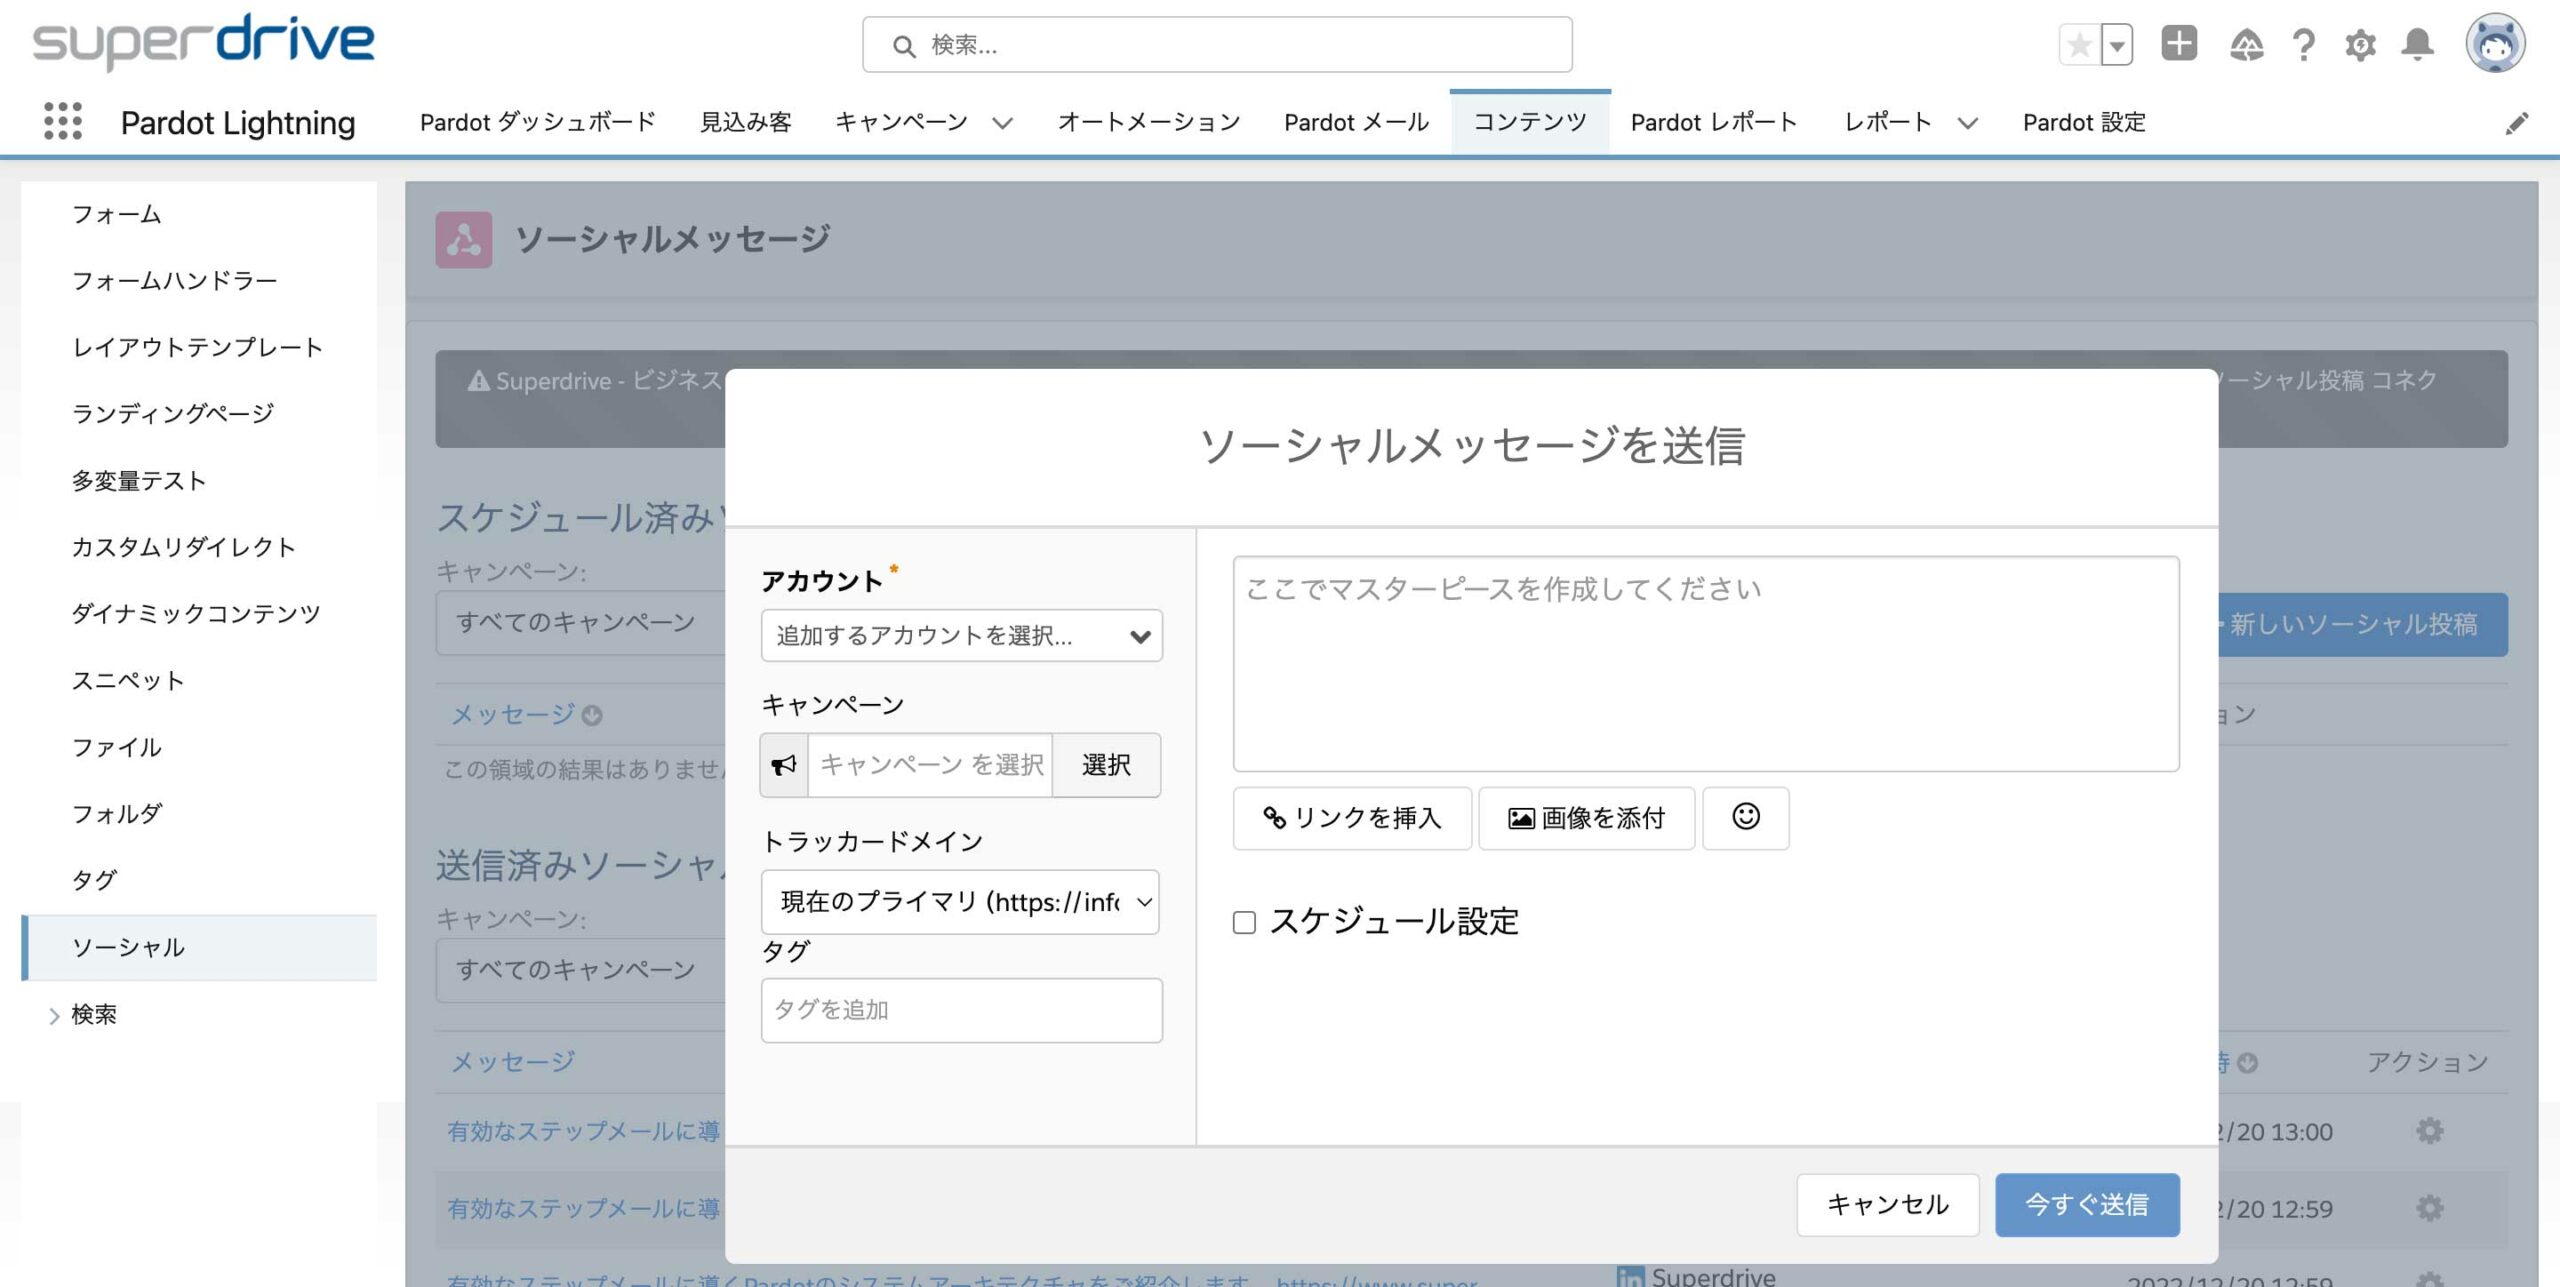Open the notifications bell

[2418, 45]
